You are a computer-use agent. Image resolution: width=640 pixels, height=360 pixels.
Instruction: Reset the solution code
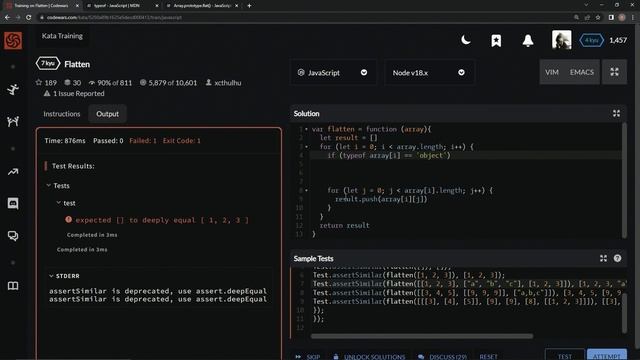point(488,356)
